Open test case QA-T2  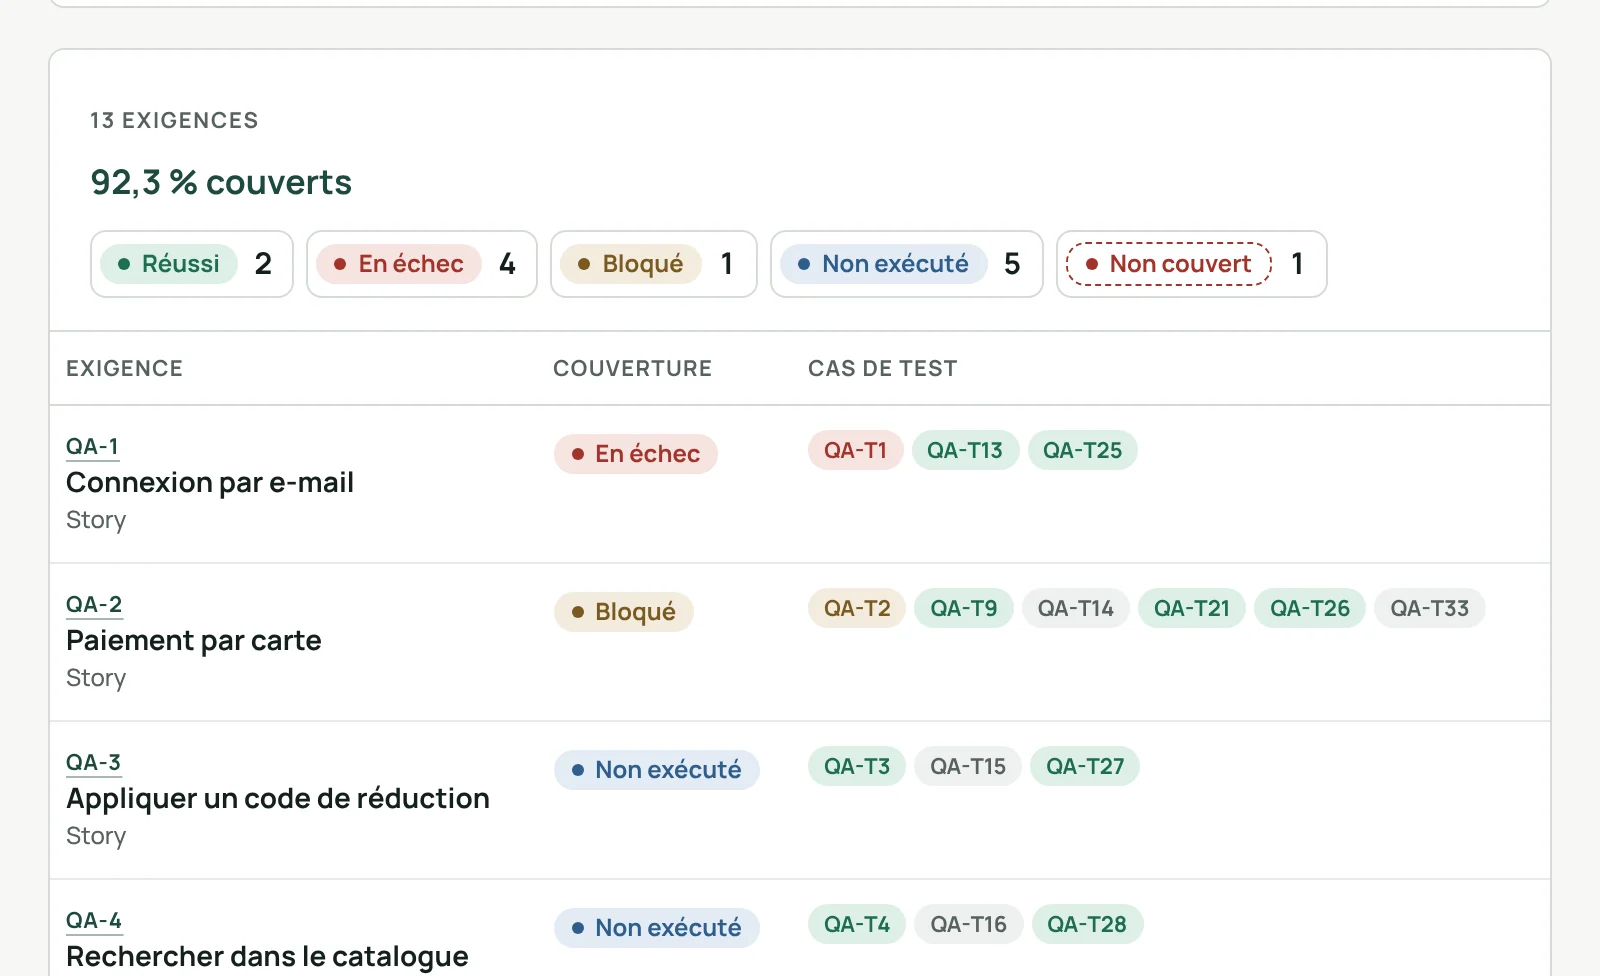[x=857, y=608]
